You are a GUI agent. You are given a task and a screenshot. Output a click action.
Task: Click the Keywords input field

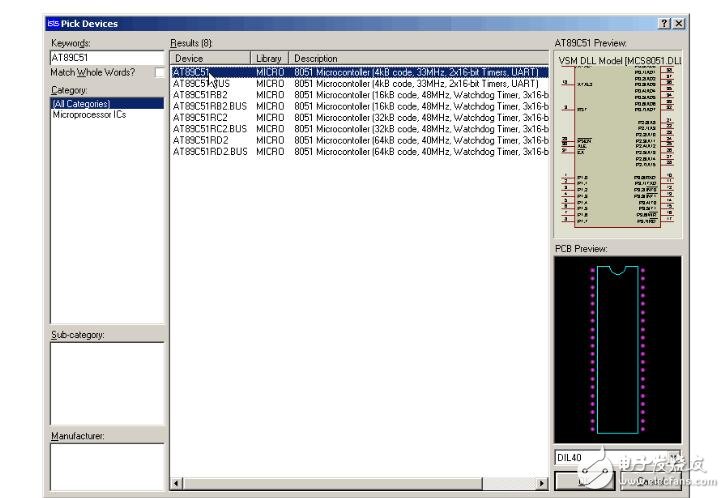coord(107,58)
